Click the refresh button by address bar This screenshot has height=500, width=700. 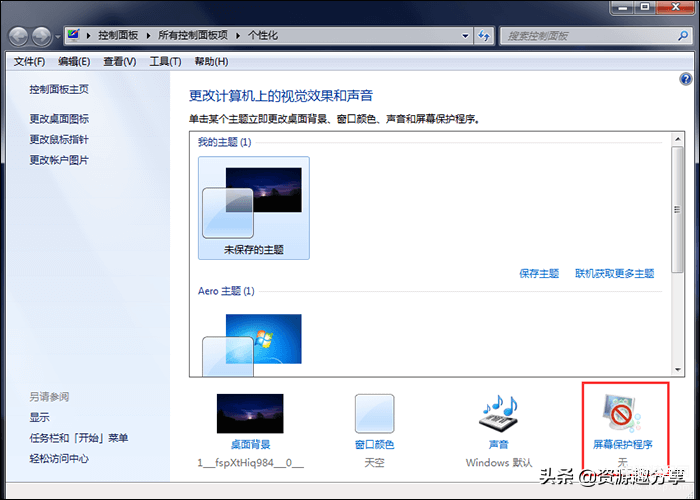point(484,36)
